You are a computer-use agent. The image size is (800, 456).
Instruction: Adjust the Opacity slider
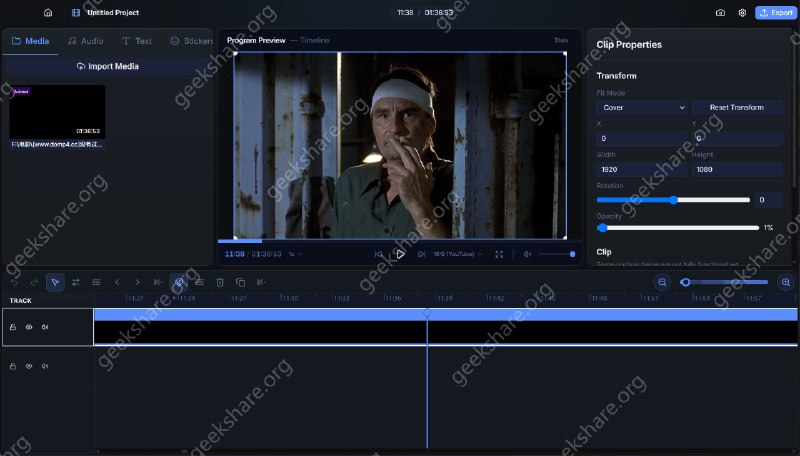pos(678,227)
